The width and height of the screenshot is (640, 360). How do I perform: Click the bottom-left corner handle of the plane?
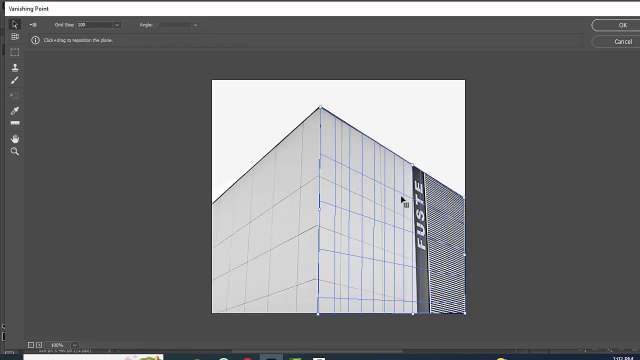(318, 313)
